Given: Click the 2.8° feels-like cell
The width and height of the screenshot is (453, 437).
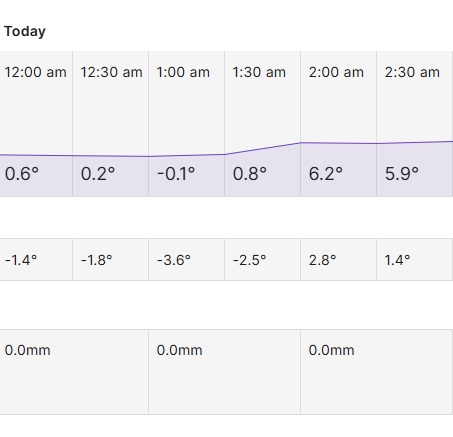Looking at the screenshot, I should coord(338,260).
